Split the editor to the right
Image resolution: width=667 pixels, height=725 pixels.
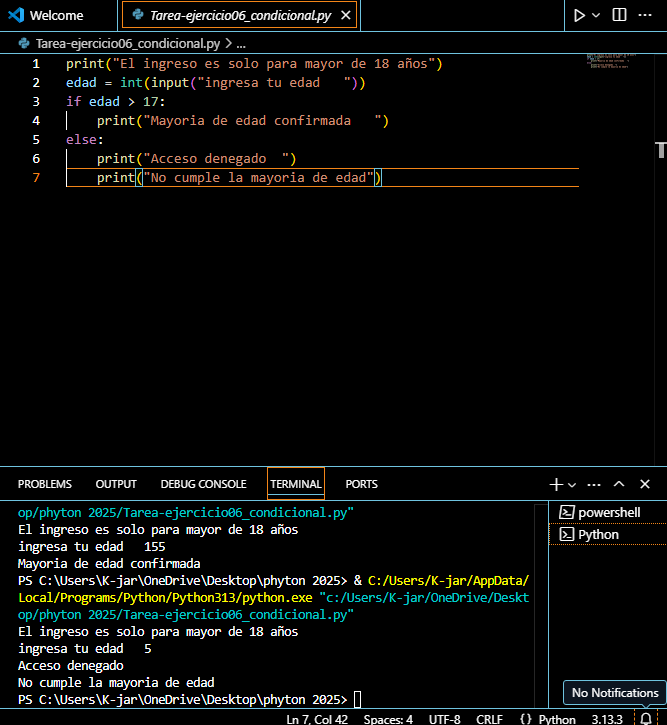(619, 15)
